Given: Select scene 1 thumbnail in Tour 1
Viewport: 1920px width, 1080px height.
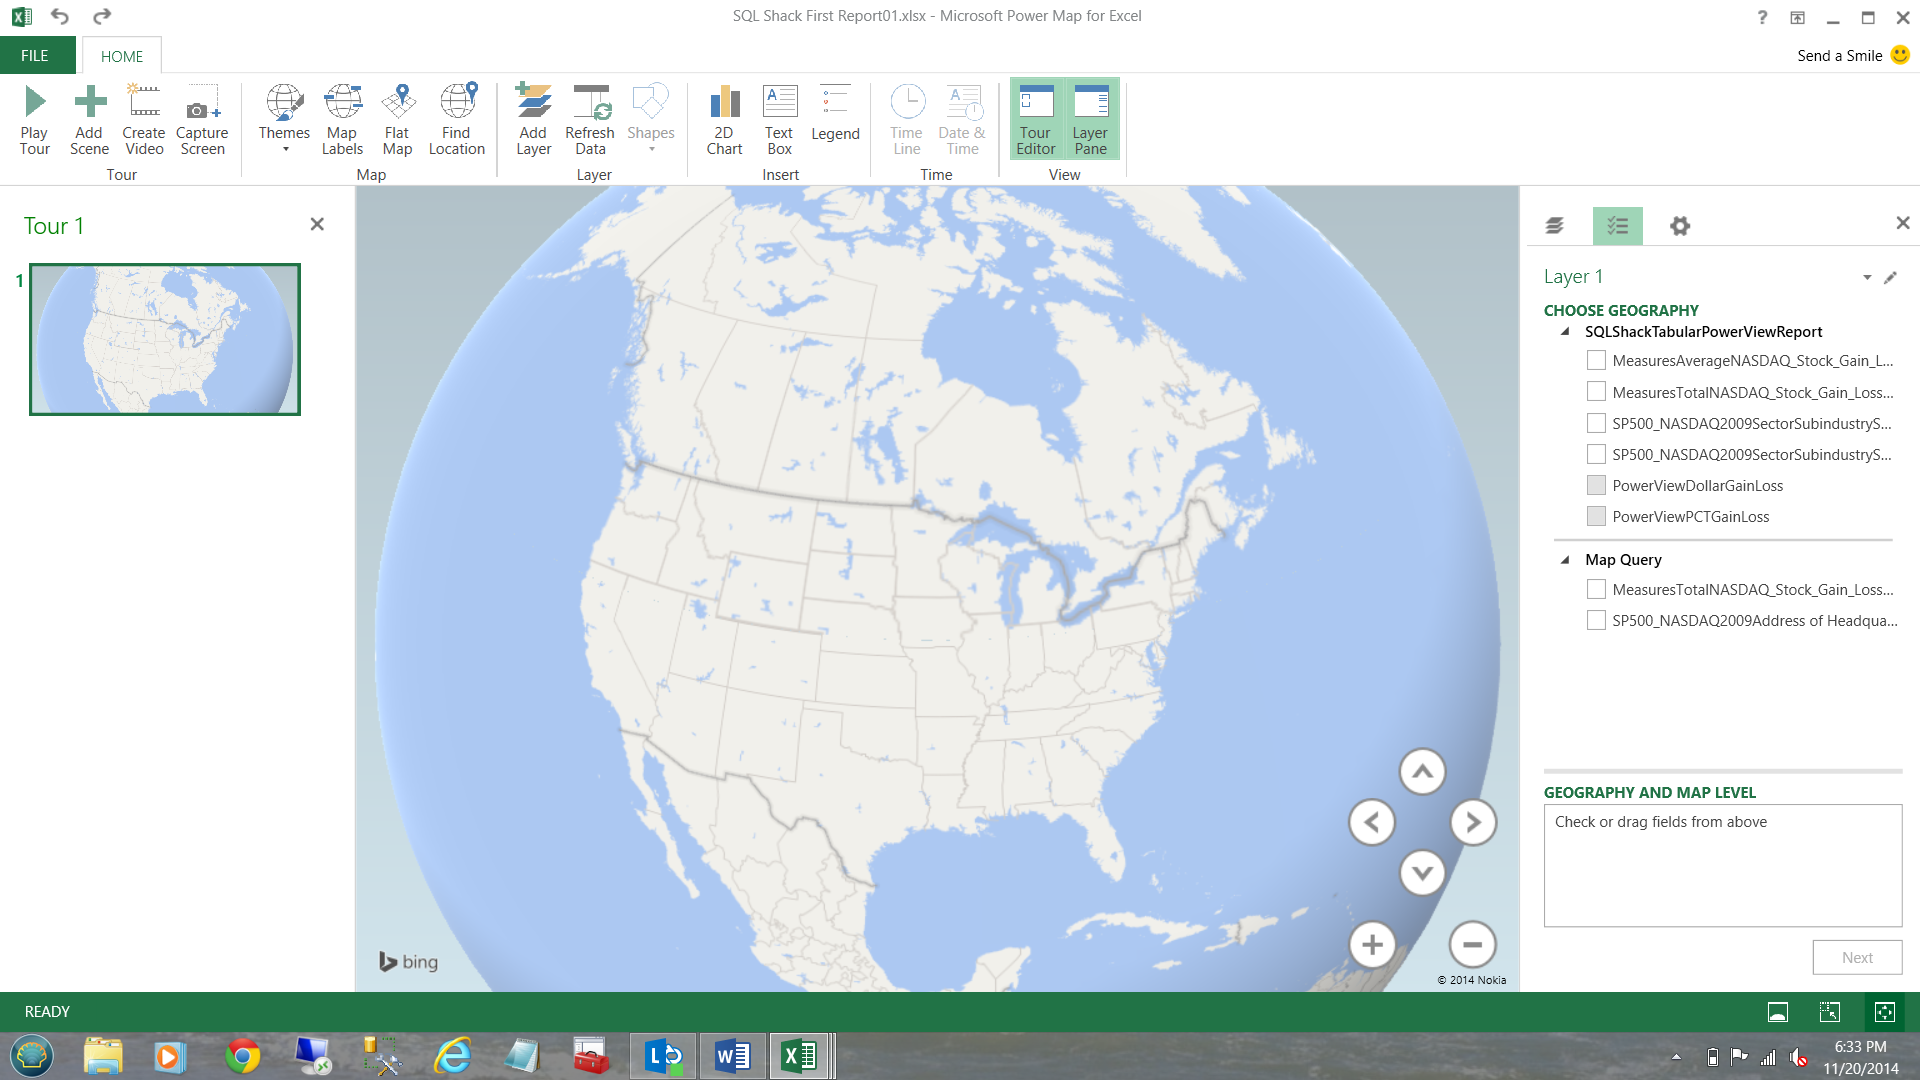Looking at the screenshot, I should coord(165,339).
